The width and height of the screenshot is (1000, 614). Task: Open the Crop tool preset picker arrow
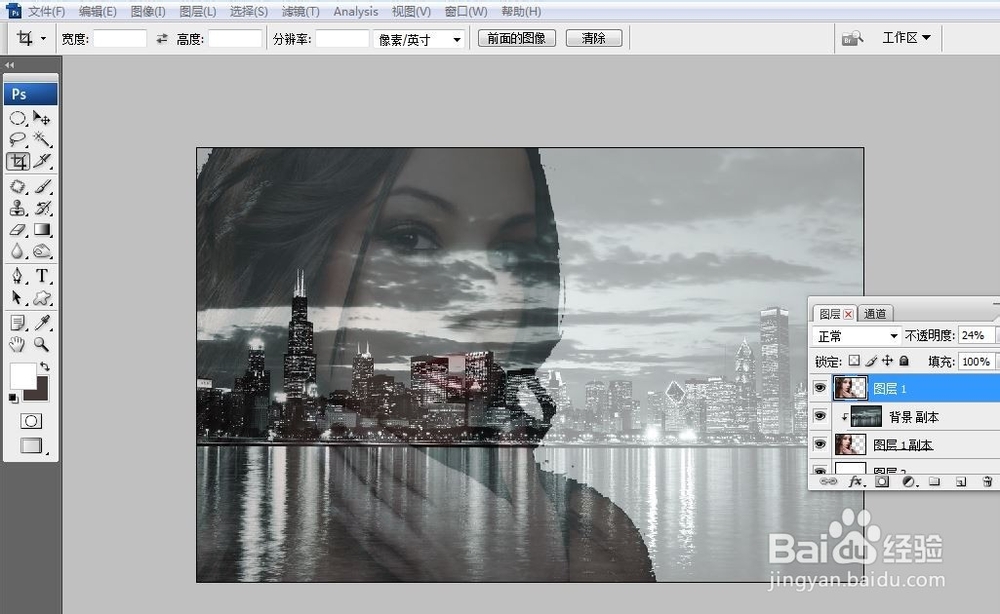coord(43,39)
